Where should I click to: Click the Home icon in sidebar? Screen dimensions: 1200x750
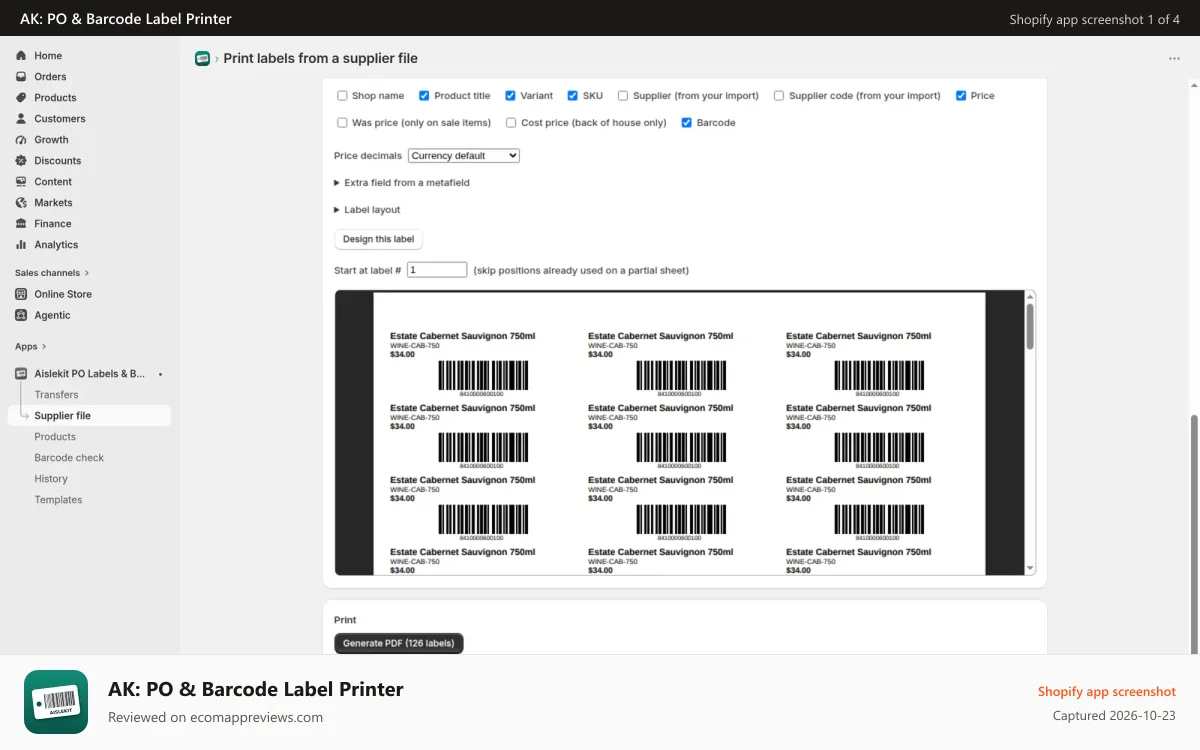[x=21, y=56]
